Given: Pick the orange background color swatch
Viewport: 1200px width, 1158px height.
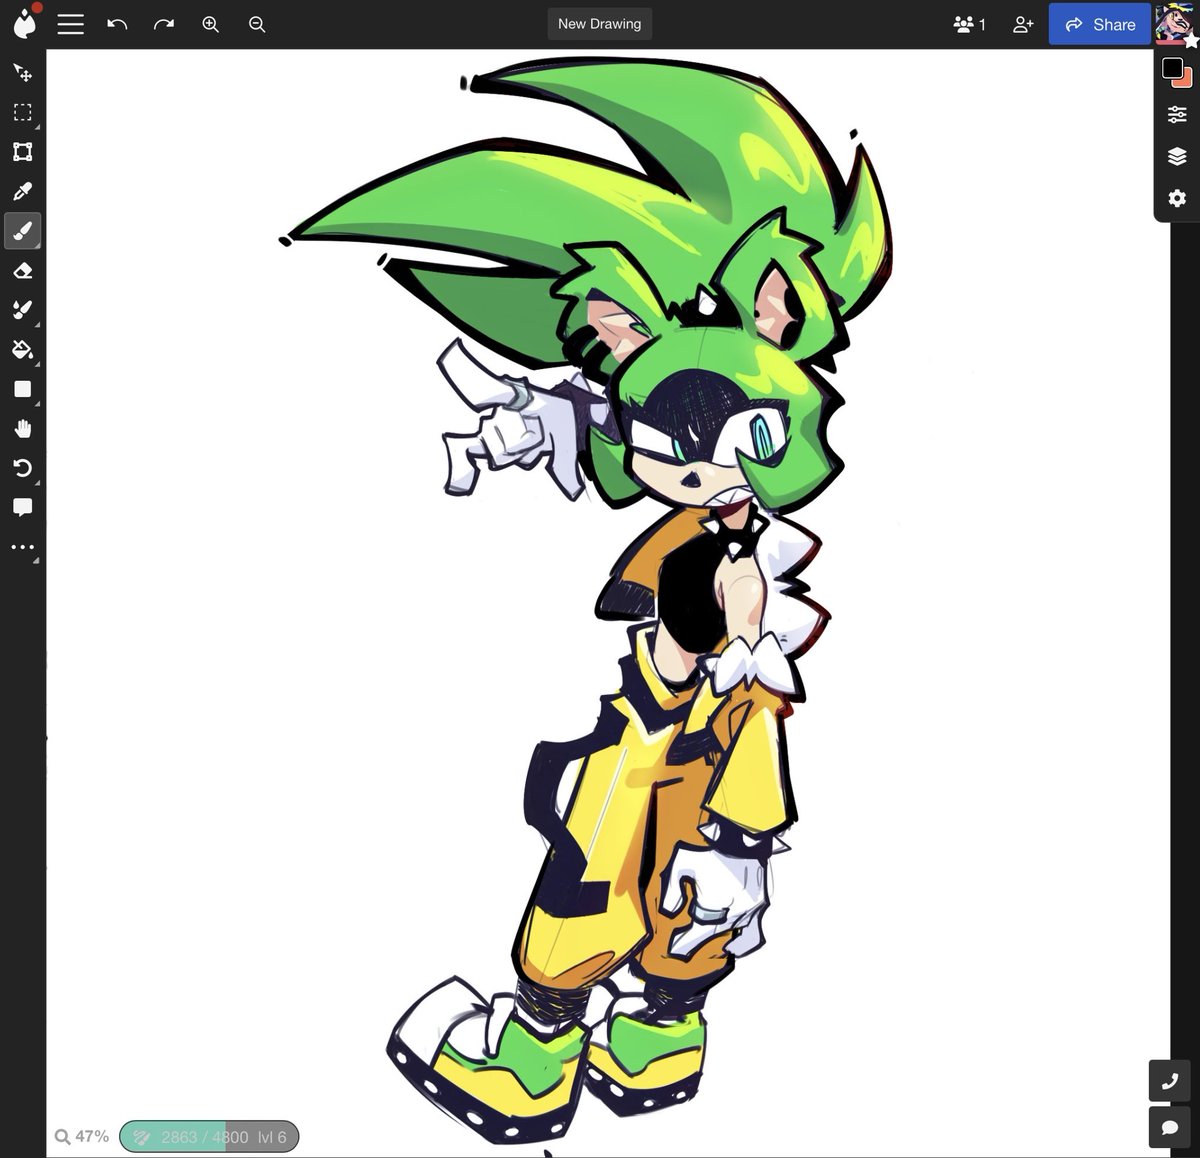Looking at the screenshot, I should click(1186, 81).
